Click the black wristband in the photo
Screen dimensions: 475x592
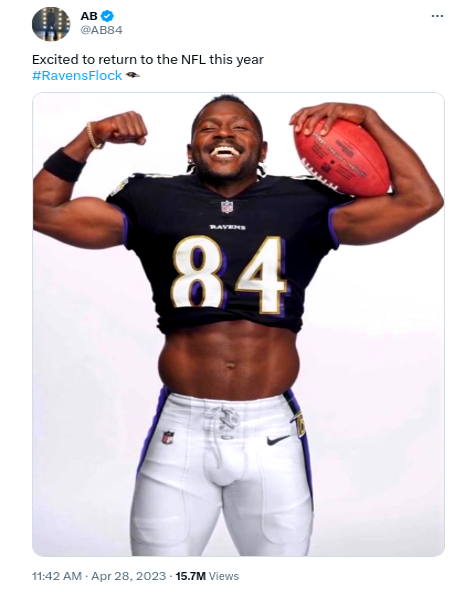click(x=64, y=165)
